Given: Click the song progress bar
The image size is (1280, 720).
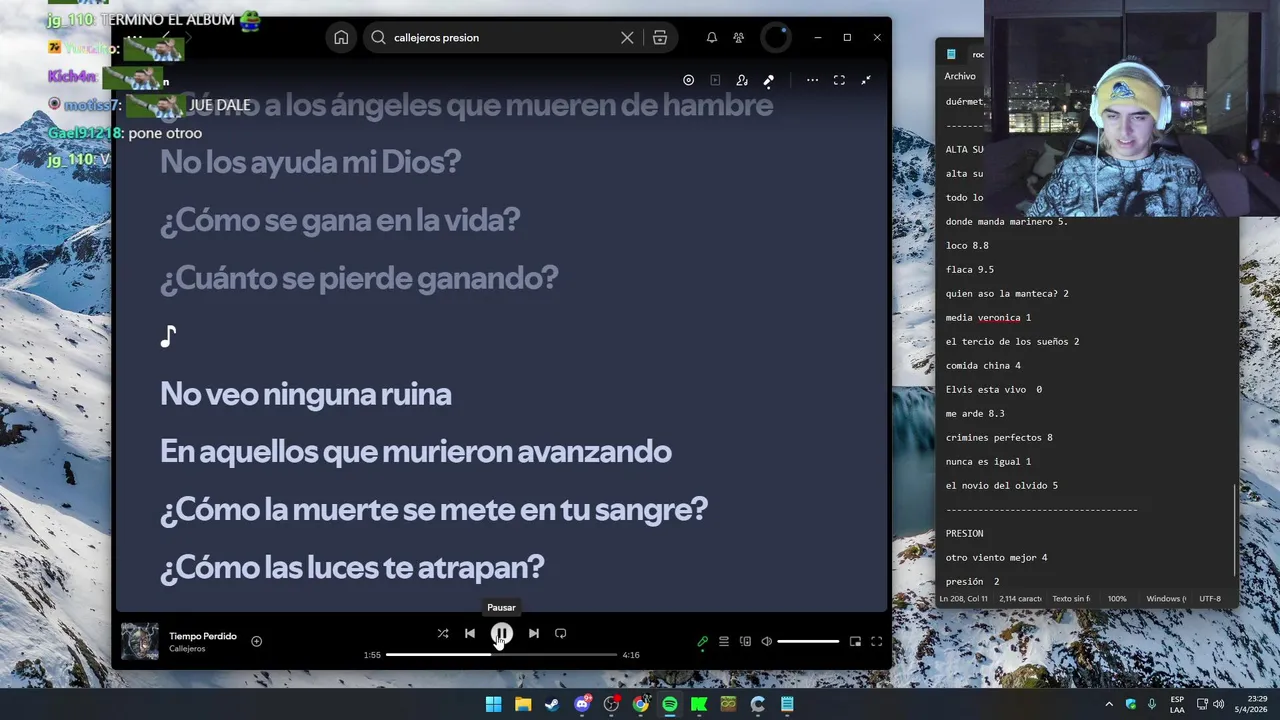Looking at the screenshot, I should pyautogui.click(x=501, y=655).
